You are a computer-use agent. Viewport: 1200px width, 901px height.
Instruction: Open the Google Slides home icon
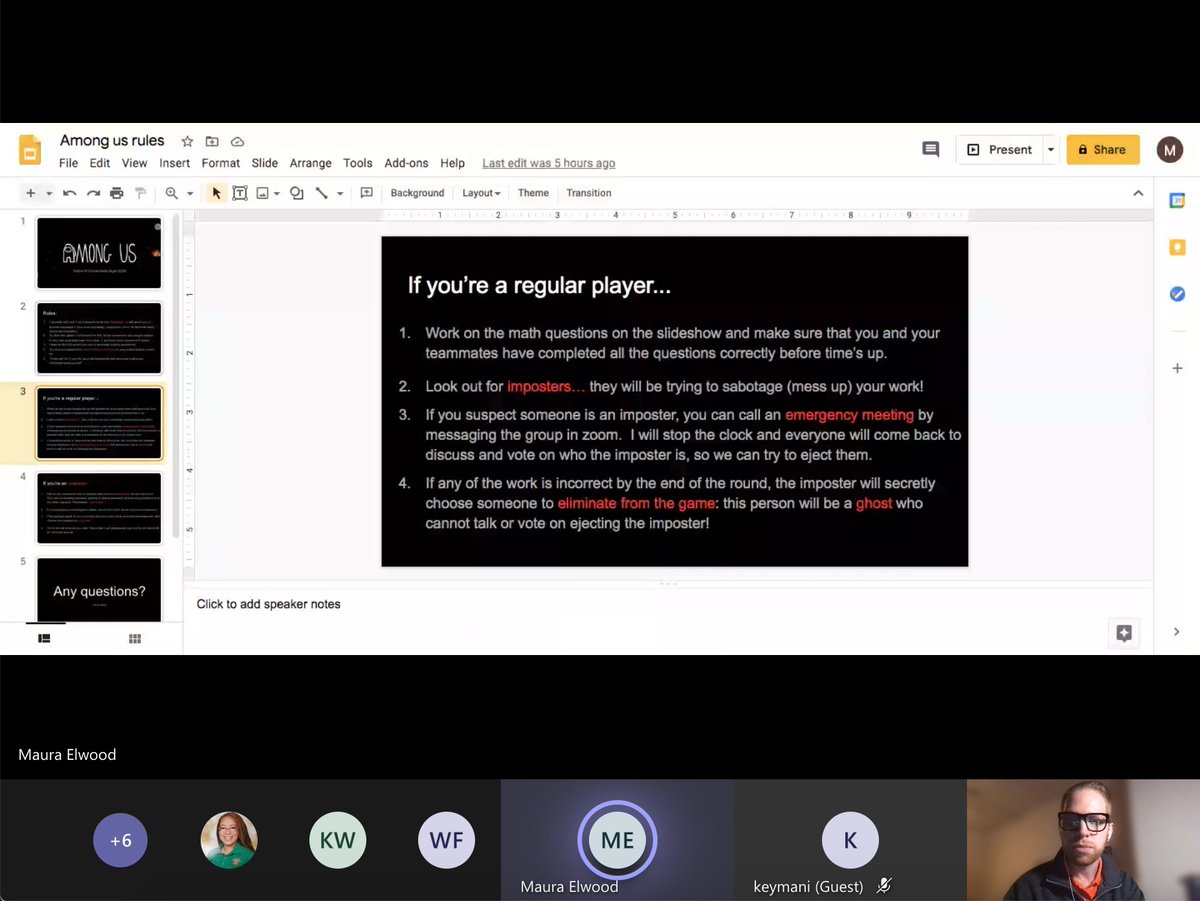30,150
